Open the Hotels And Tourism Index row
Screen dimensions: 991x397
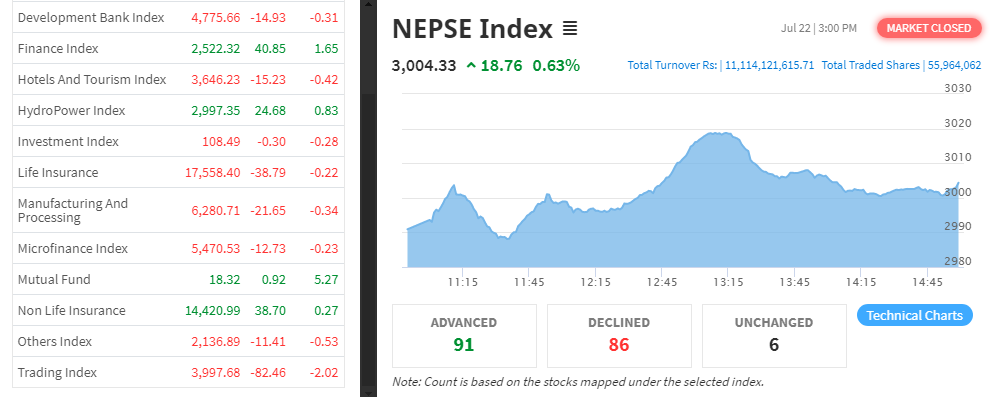point(178,80)
